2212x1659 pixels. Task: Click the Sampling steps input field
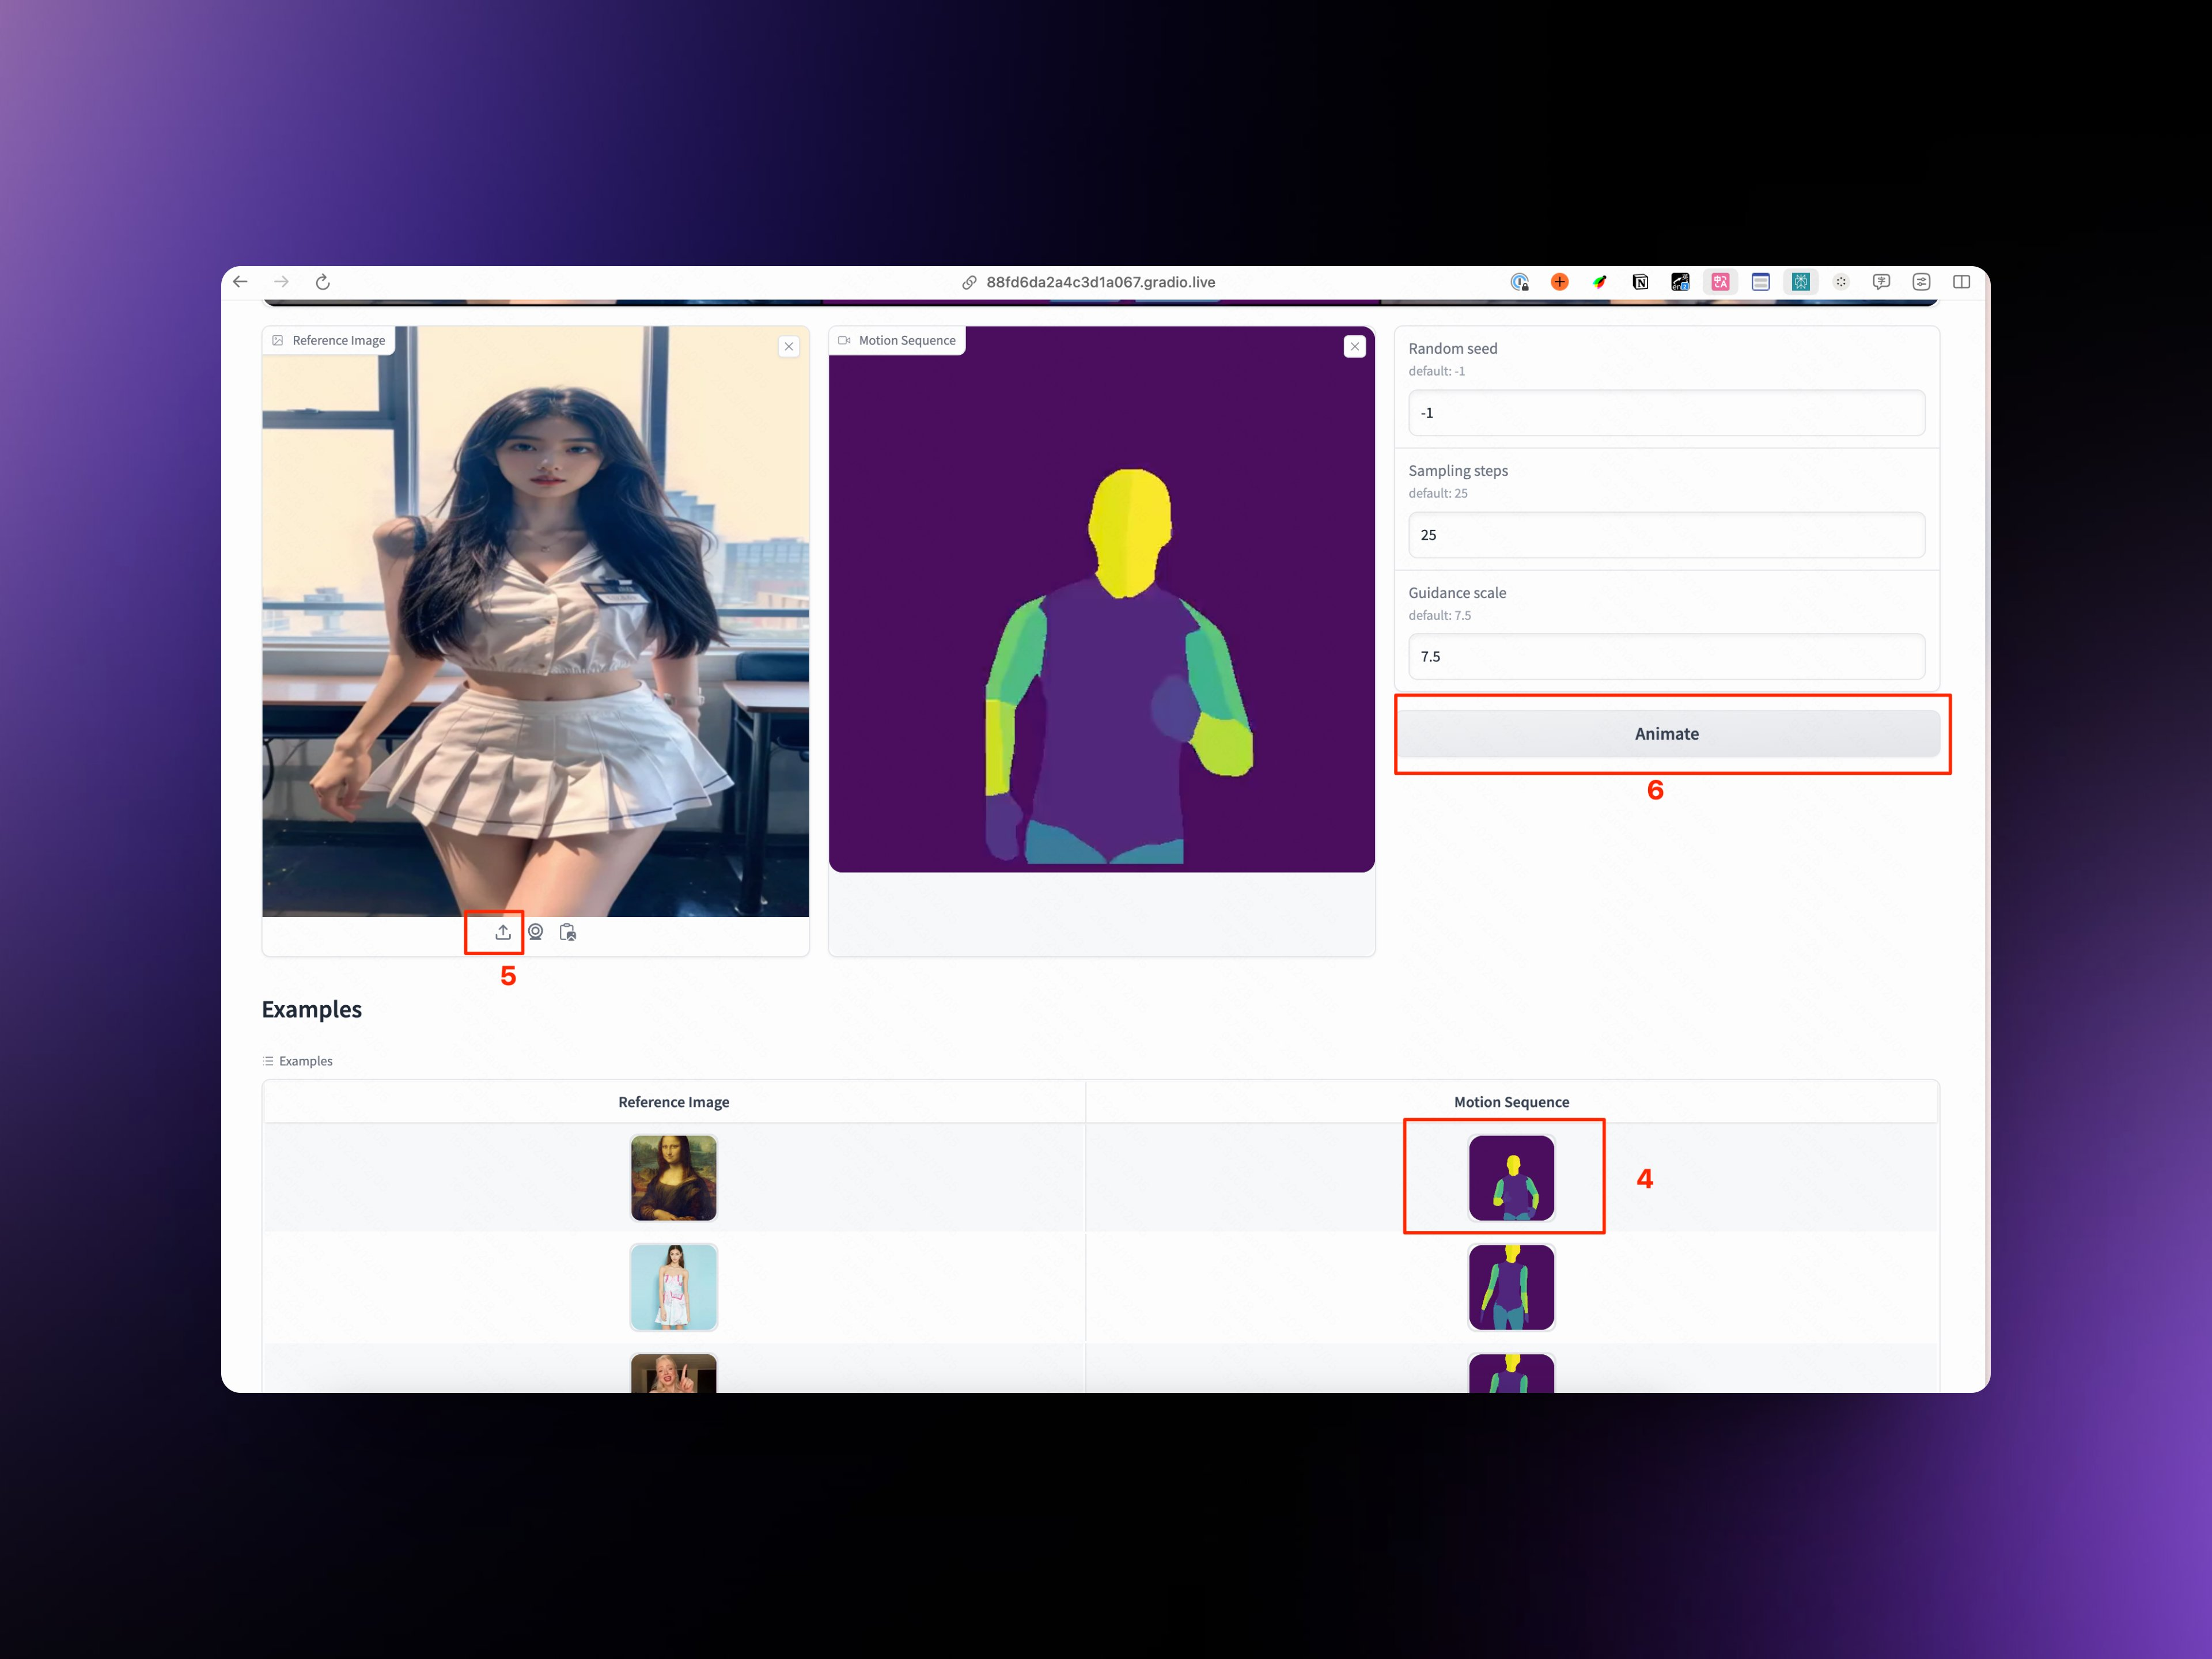[x=1665, y=535]
